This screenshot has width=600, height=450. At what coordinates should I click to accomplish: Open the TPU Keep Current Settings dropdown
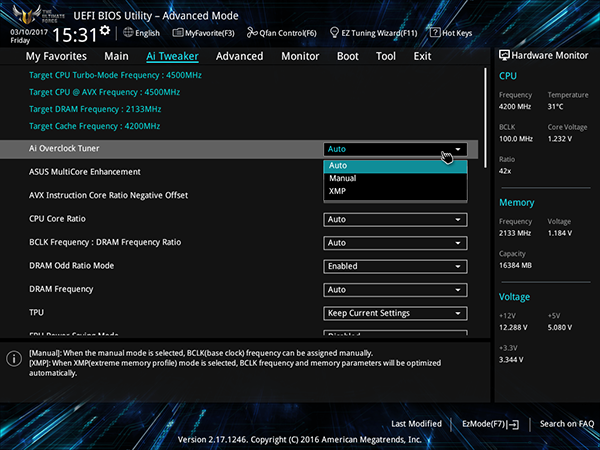point(395,313)
